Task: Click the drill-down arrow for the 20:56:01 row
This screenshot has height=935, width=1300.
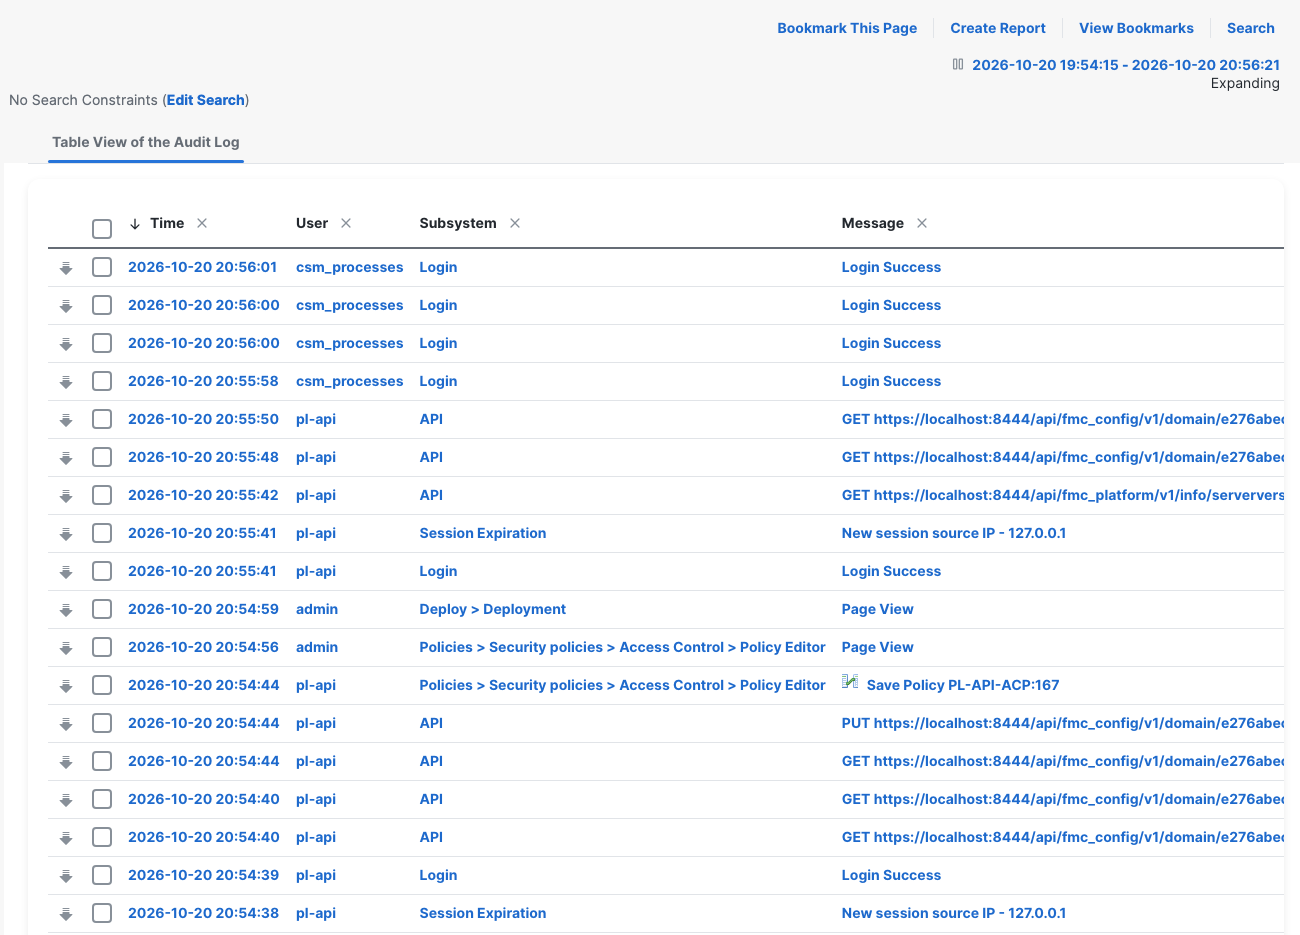Action: (x=66, y=268)
